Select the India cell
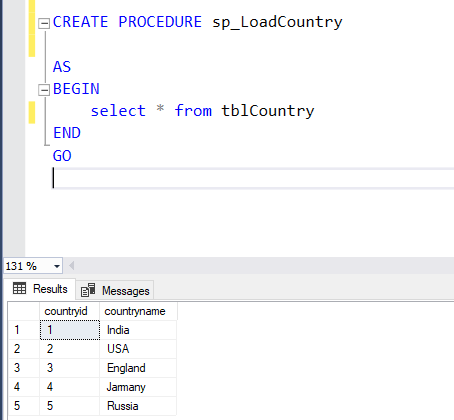 pos(138,330)
